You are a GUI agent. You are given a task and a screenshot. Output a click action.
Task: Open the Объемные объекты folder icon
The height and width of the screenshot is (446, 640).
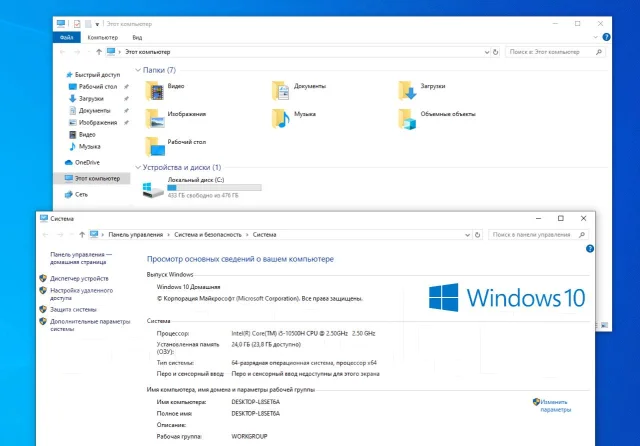[408, 119]
